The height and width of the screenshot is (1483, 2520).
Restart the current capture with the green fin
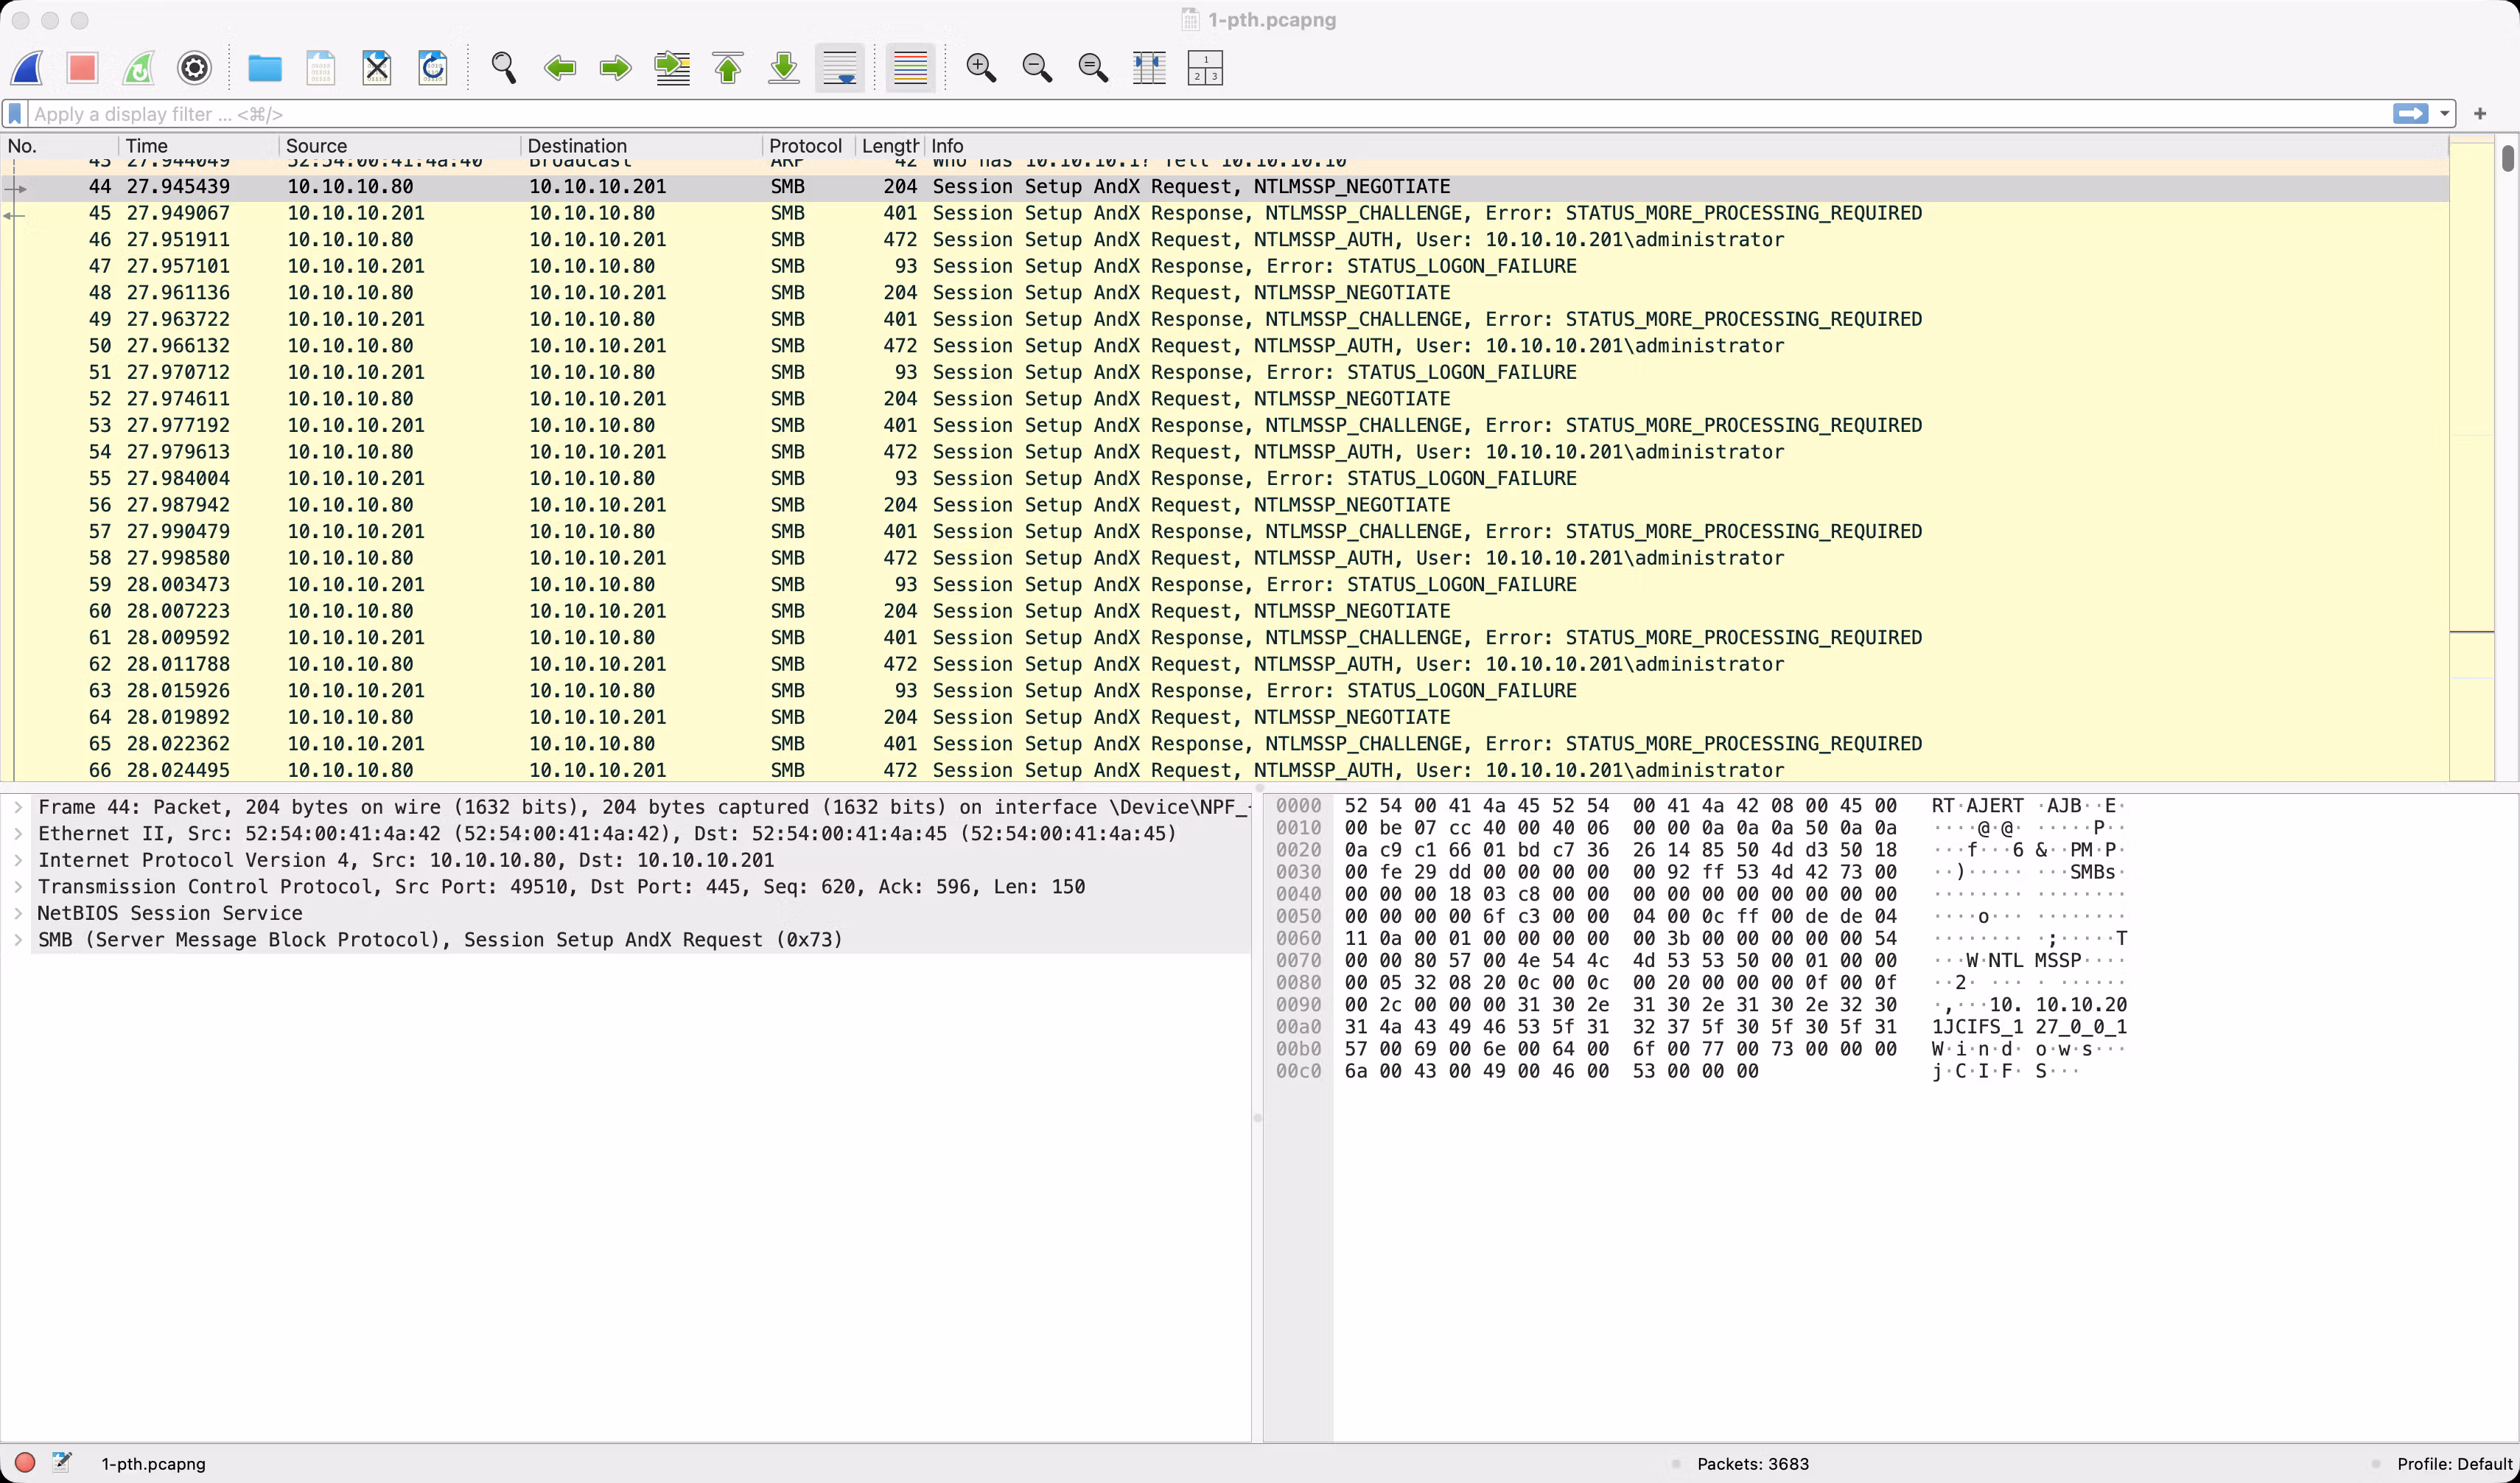tap(138, 68)
